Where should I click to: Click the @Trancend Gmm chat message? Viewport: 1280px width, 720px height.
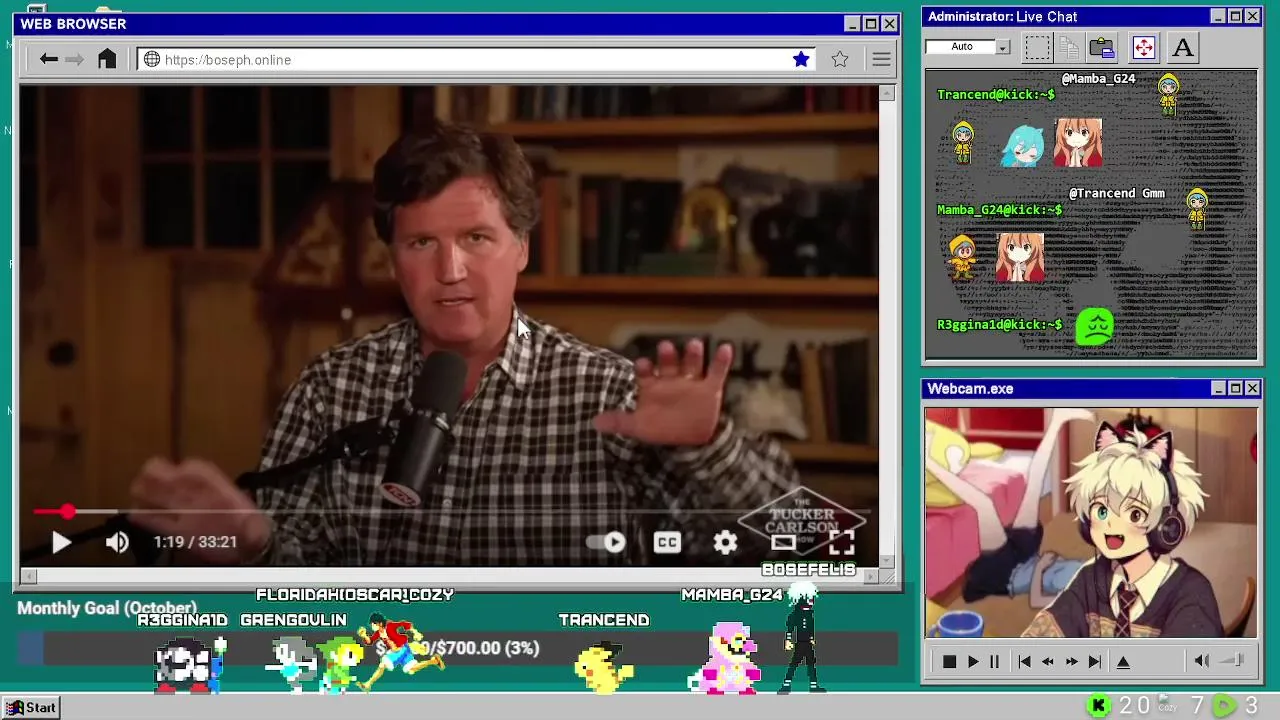pyautogui.click(x=1117, y=193)
